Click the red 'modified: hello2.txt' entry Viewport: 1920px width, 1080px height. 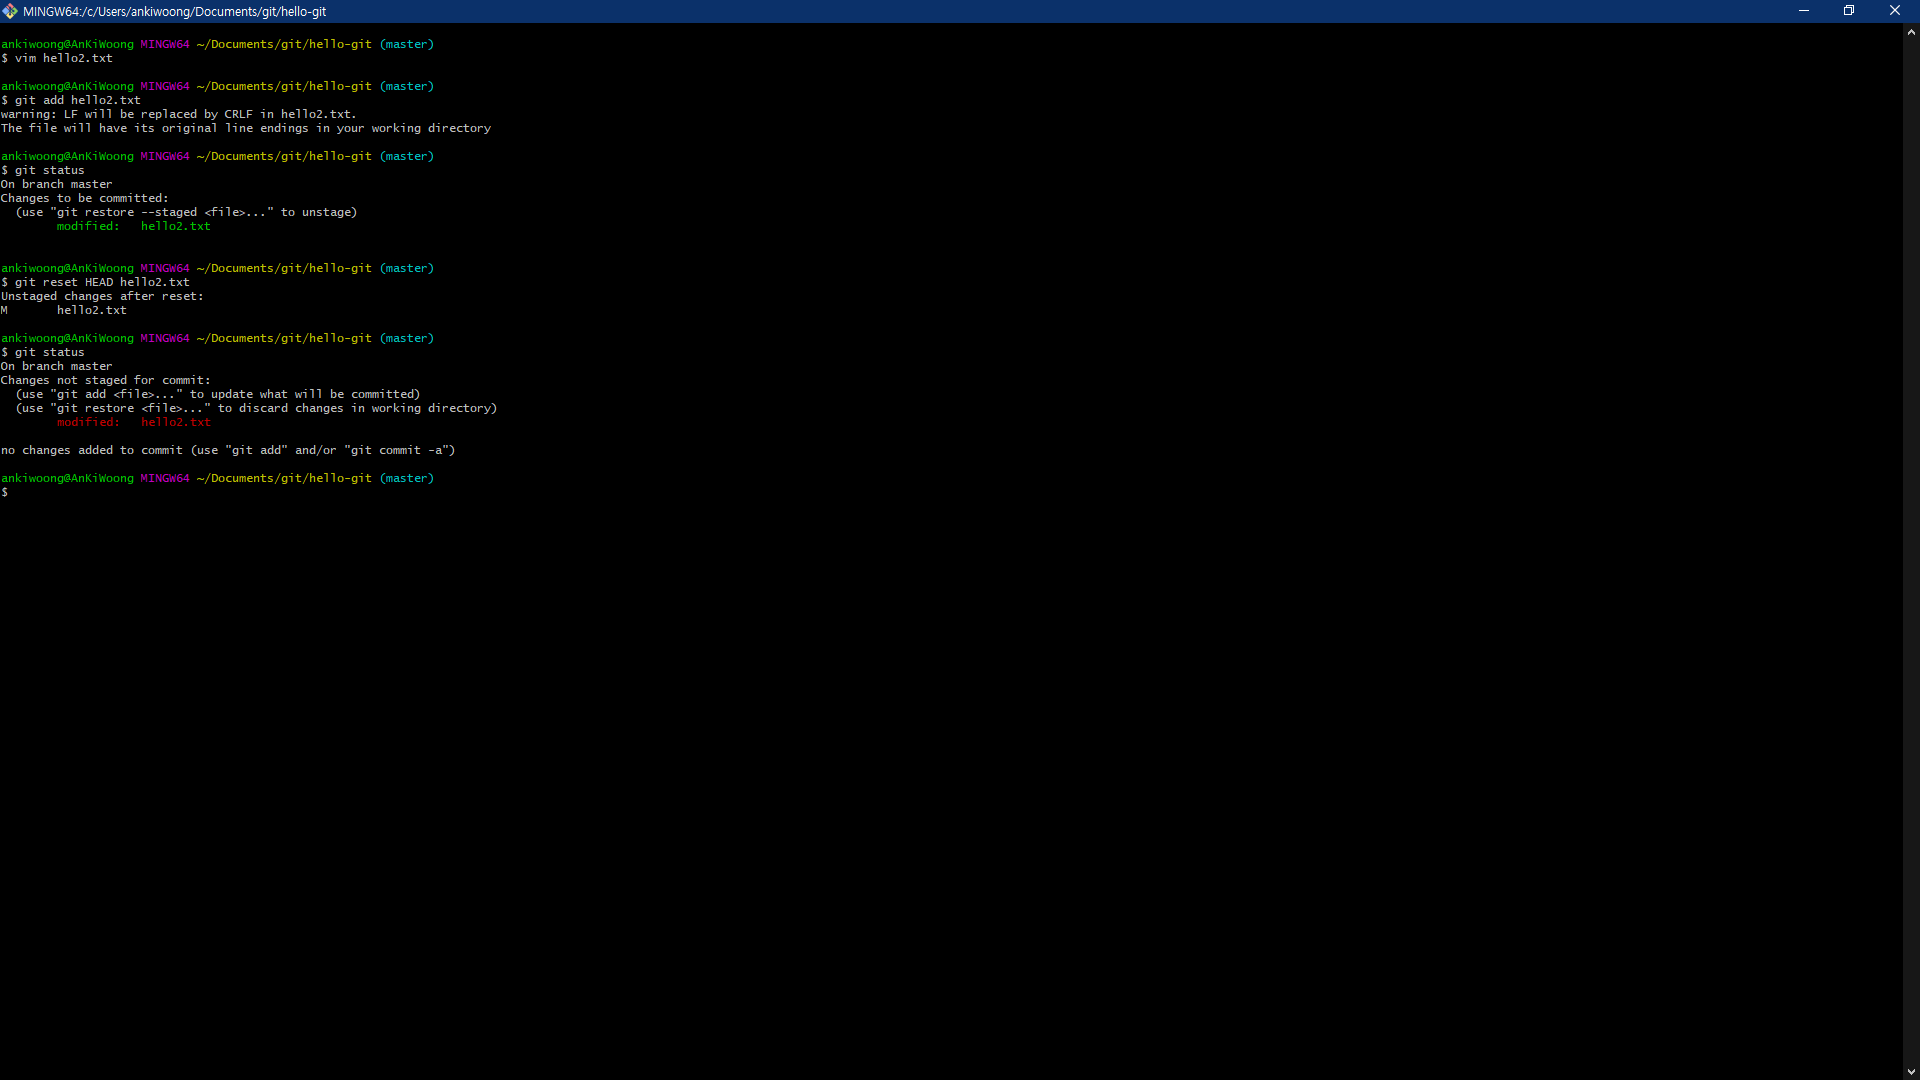(x=133, y=423)
